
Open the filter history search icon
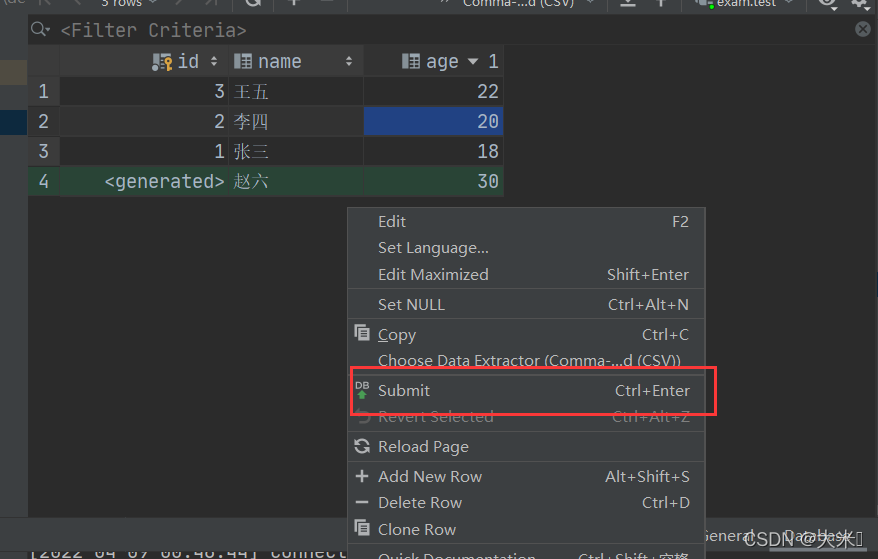pyautogui.click(x=40, y=29)
